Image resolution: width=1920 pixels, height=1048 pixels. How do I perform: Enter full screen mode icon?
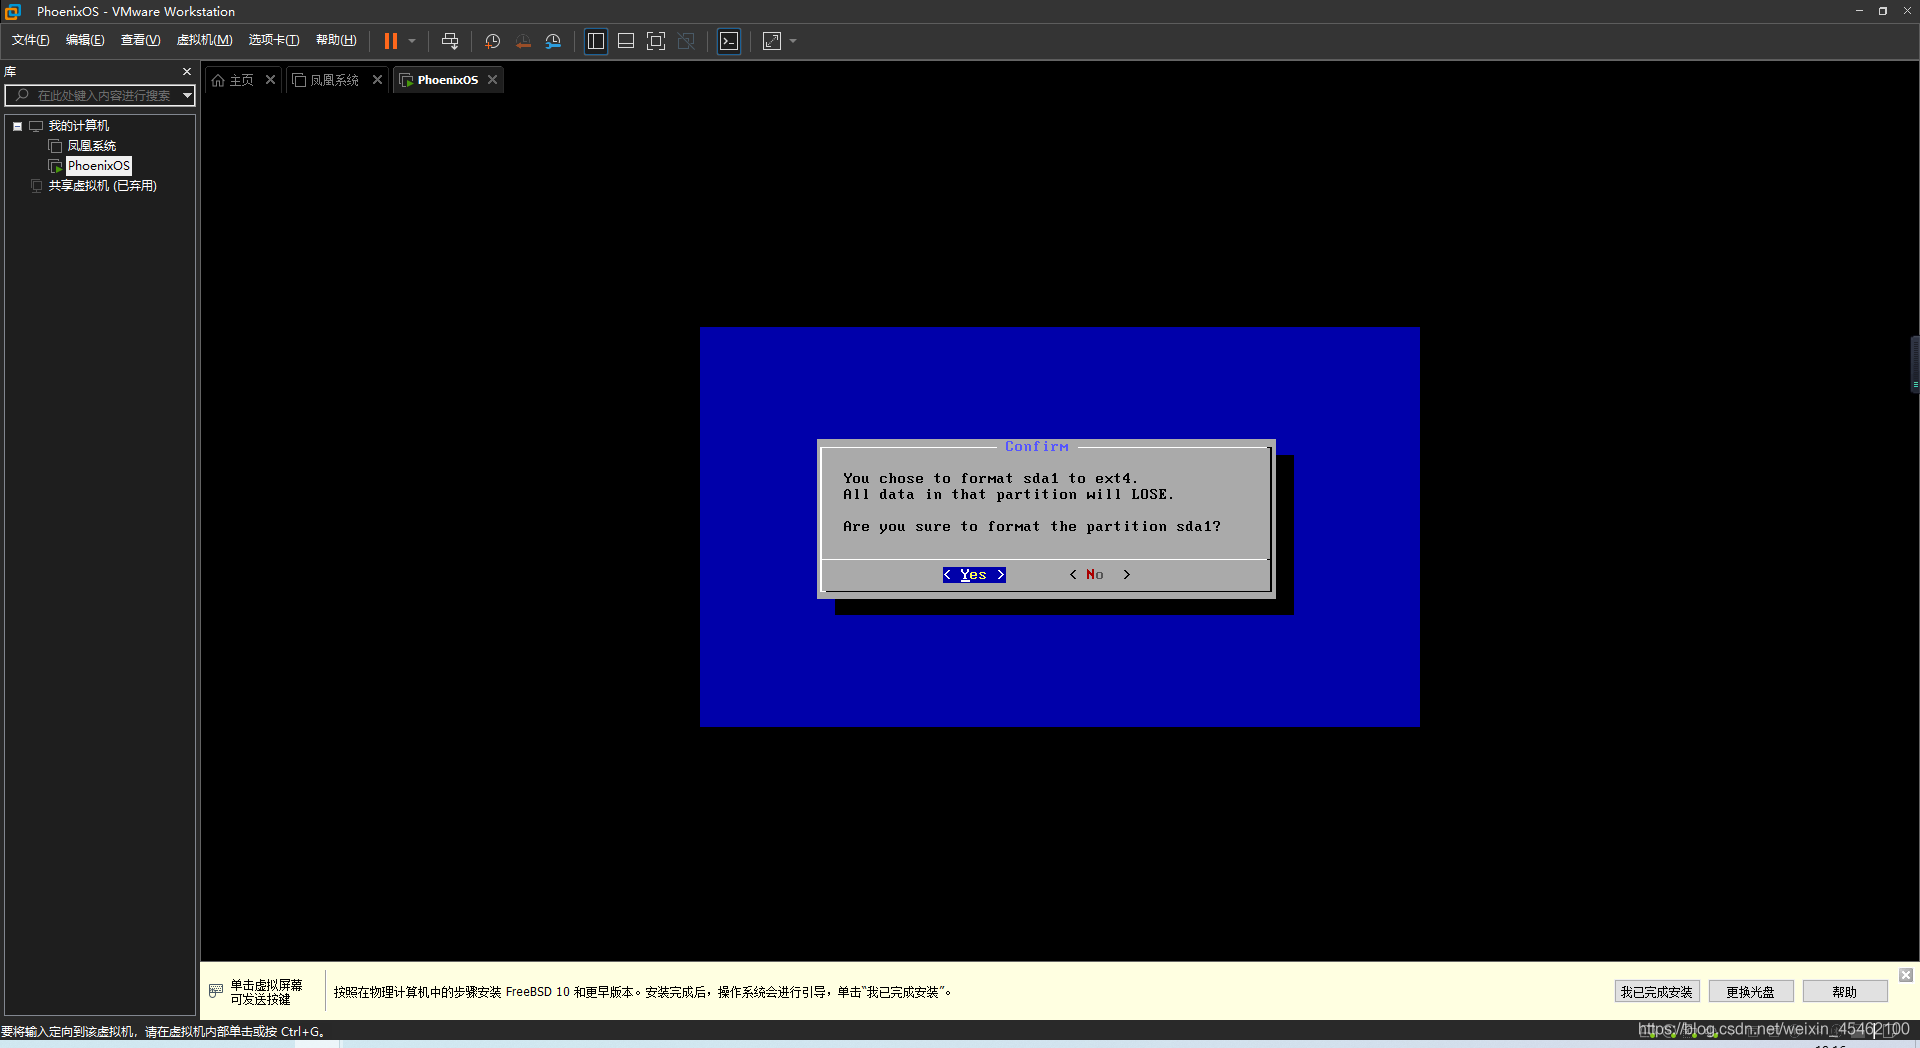(656, 41)
